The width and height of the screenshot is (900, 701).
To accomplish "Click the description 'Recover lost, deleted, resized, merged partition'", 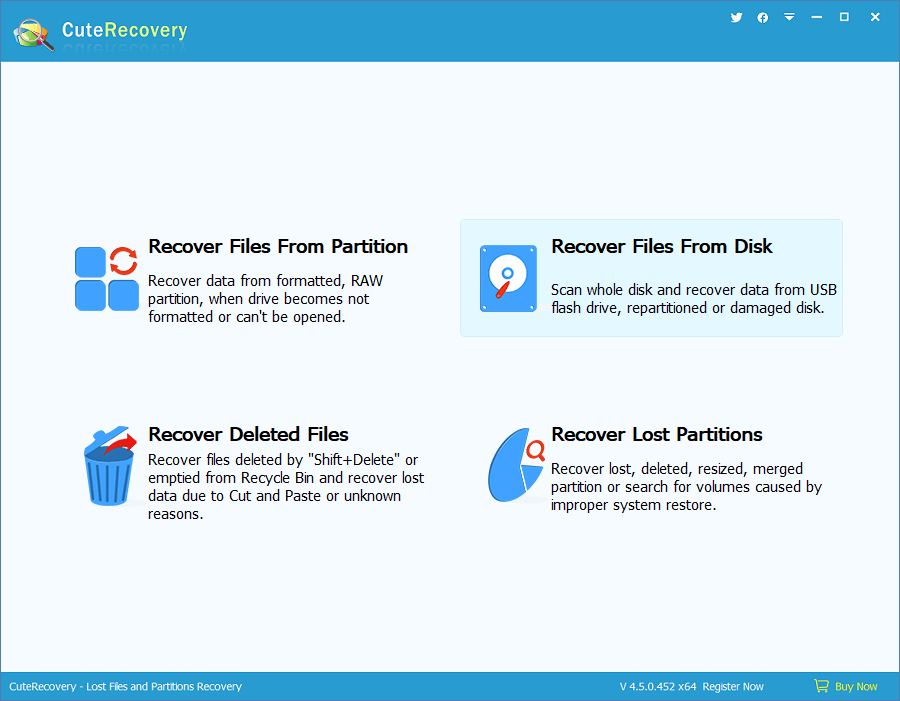I will point(686,487).
